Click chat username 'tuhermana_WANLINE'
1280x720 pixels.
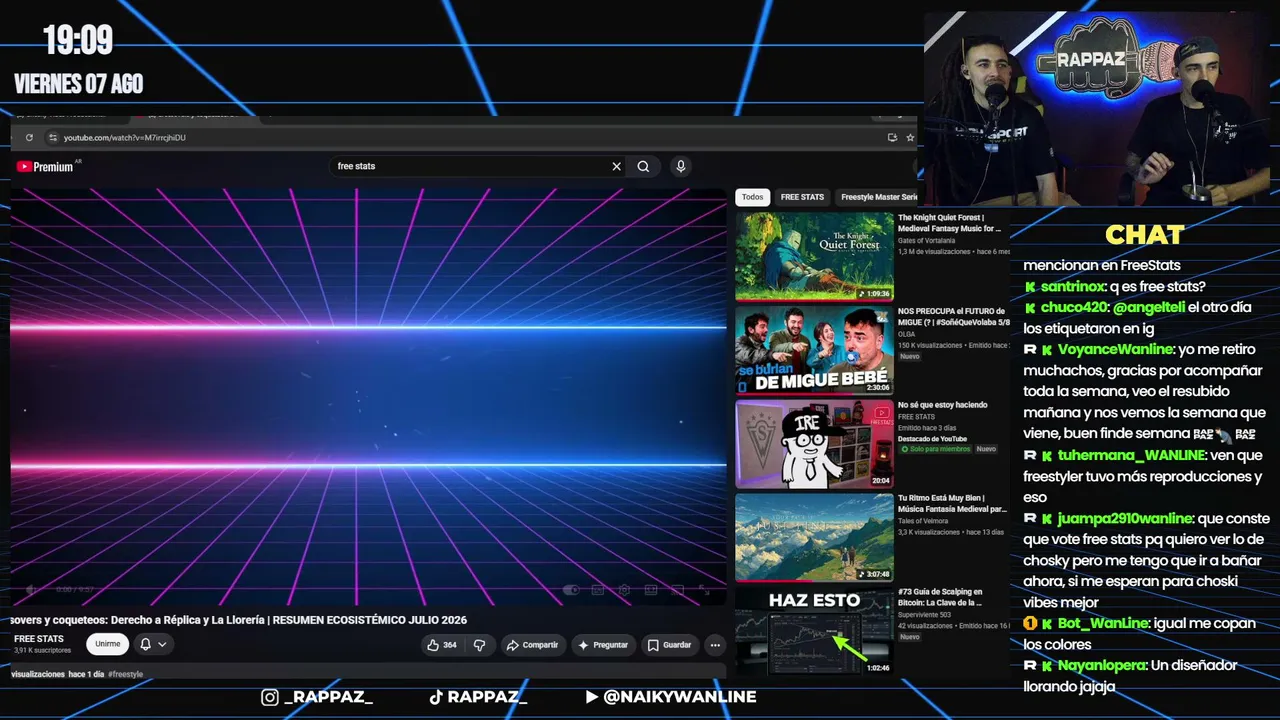tap(1131, 456)
